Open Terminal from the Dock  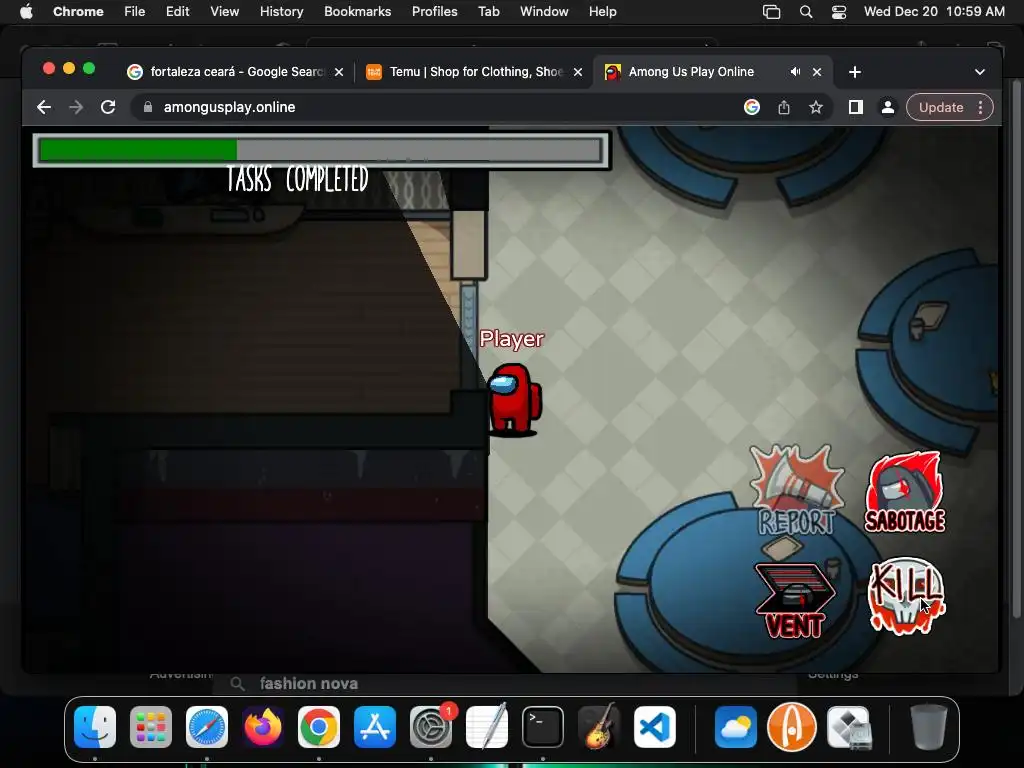coord(543,727)
